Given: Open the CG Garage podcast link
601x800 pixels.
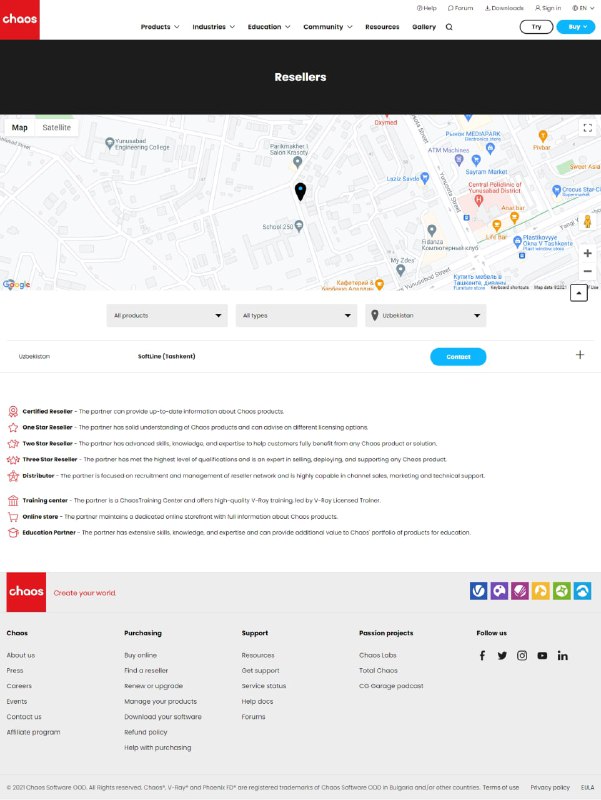Looking at the screenshot, I should point(391,686).
